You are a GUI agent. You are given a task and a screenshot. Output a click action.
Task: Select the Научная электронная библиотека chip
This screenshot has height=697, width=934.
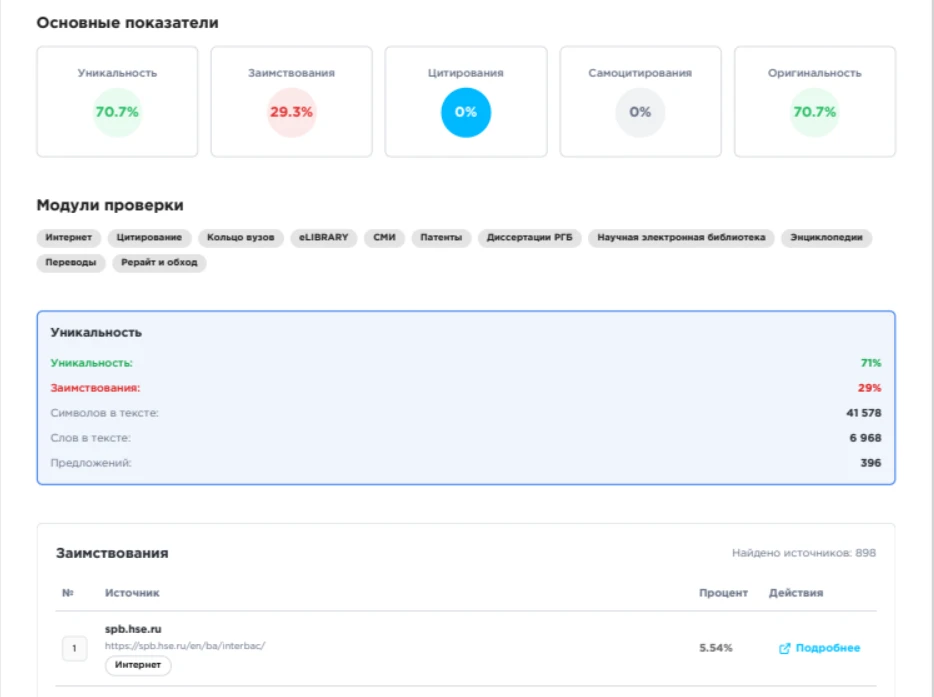click(x=681, y=238)
